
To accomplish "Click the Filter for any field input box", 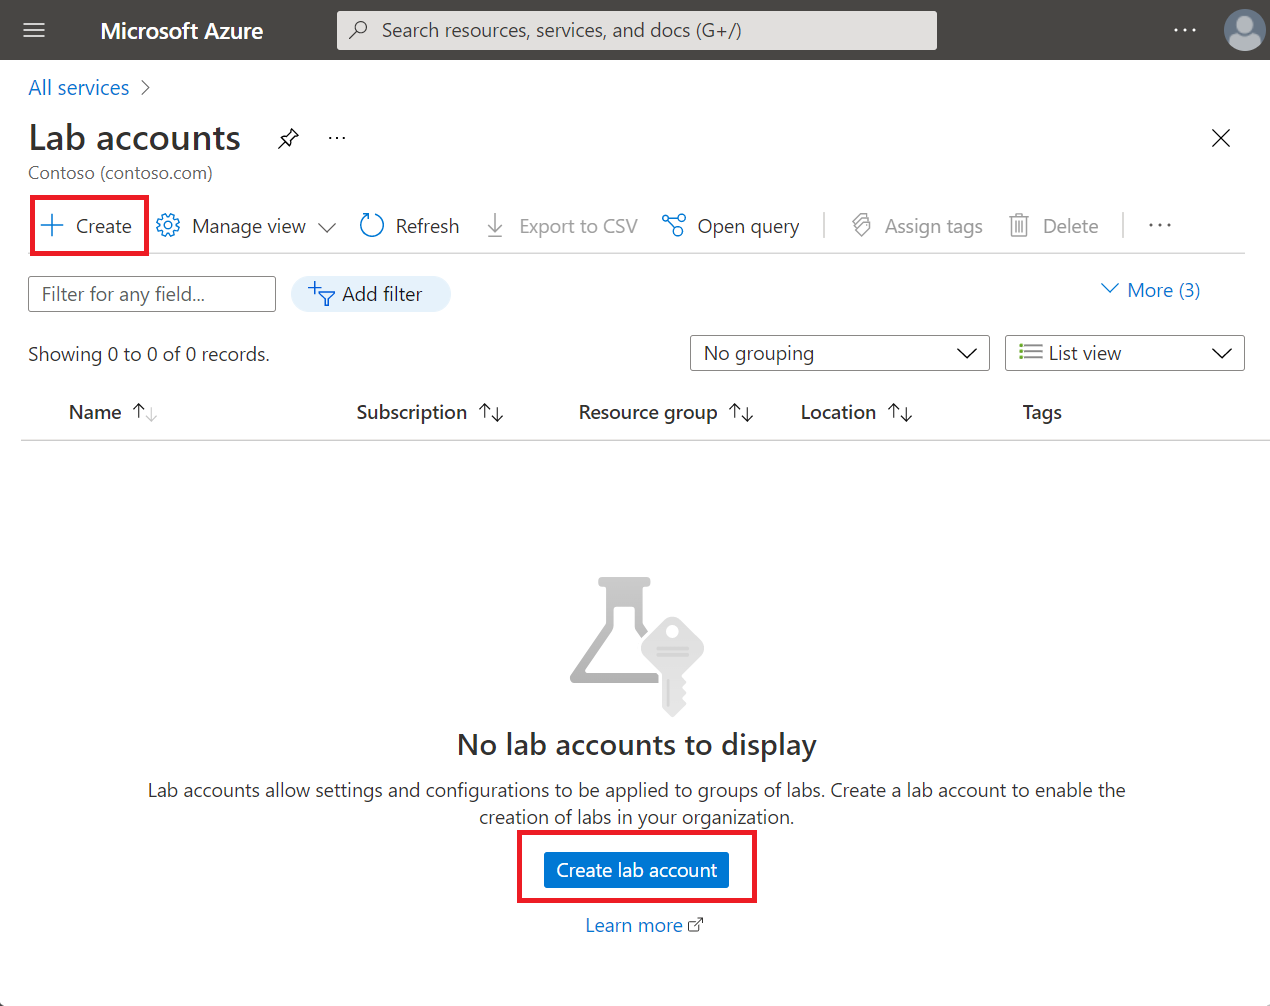I will coord(151,293).
